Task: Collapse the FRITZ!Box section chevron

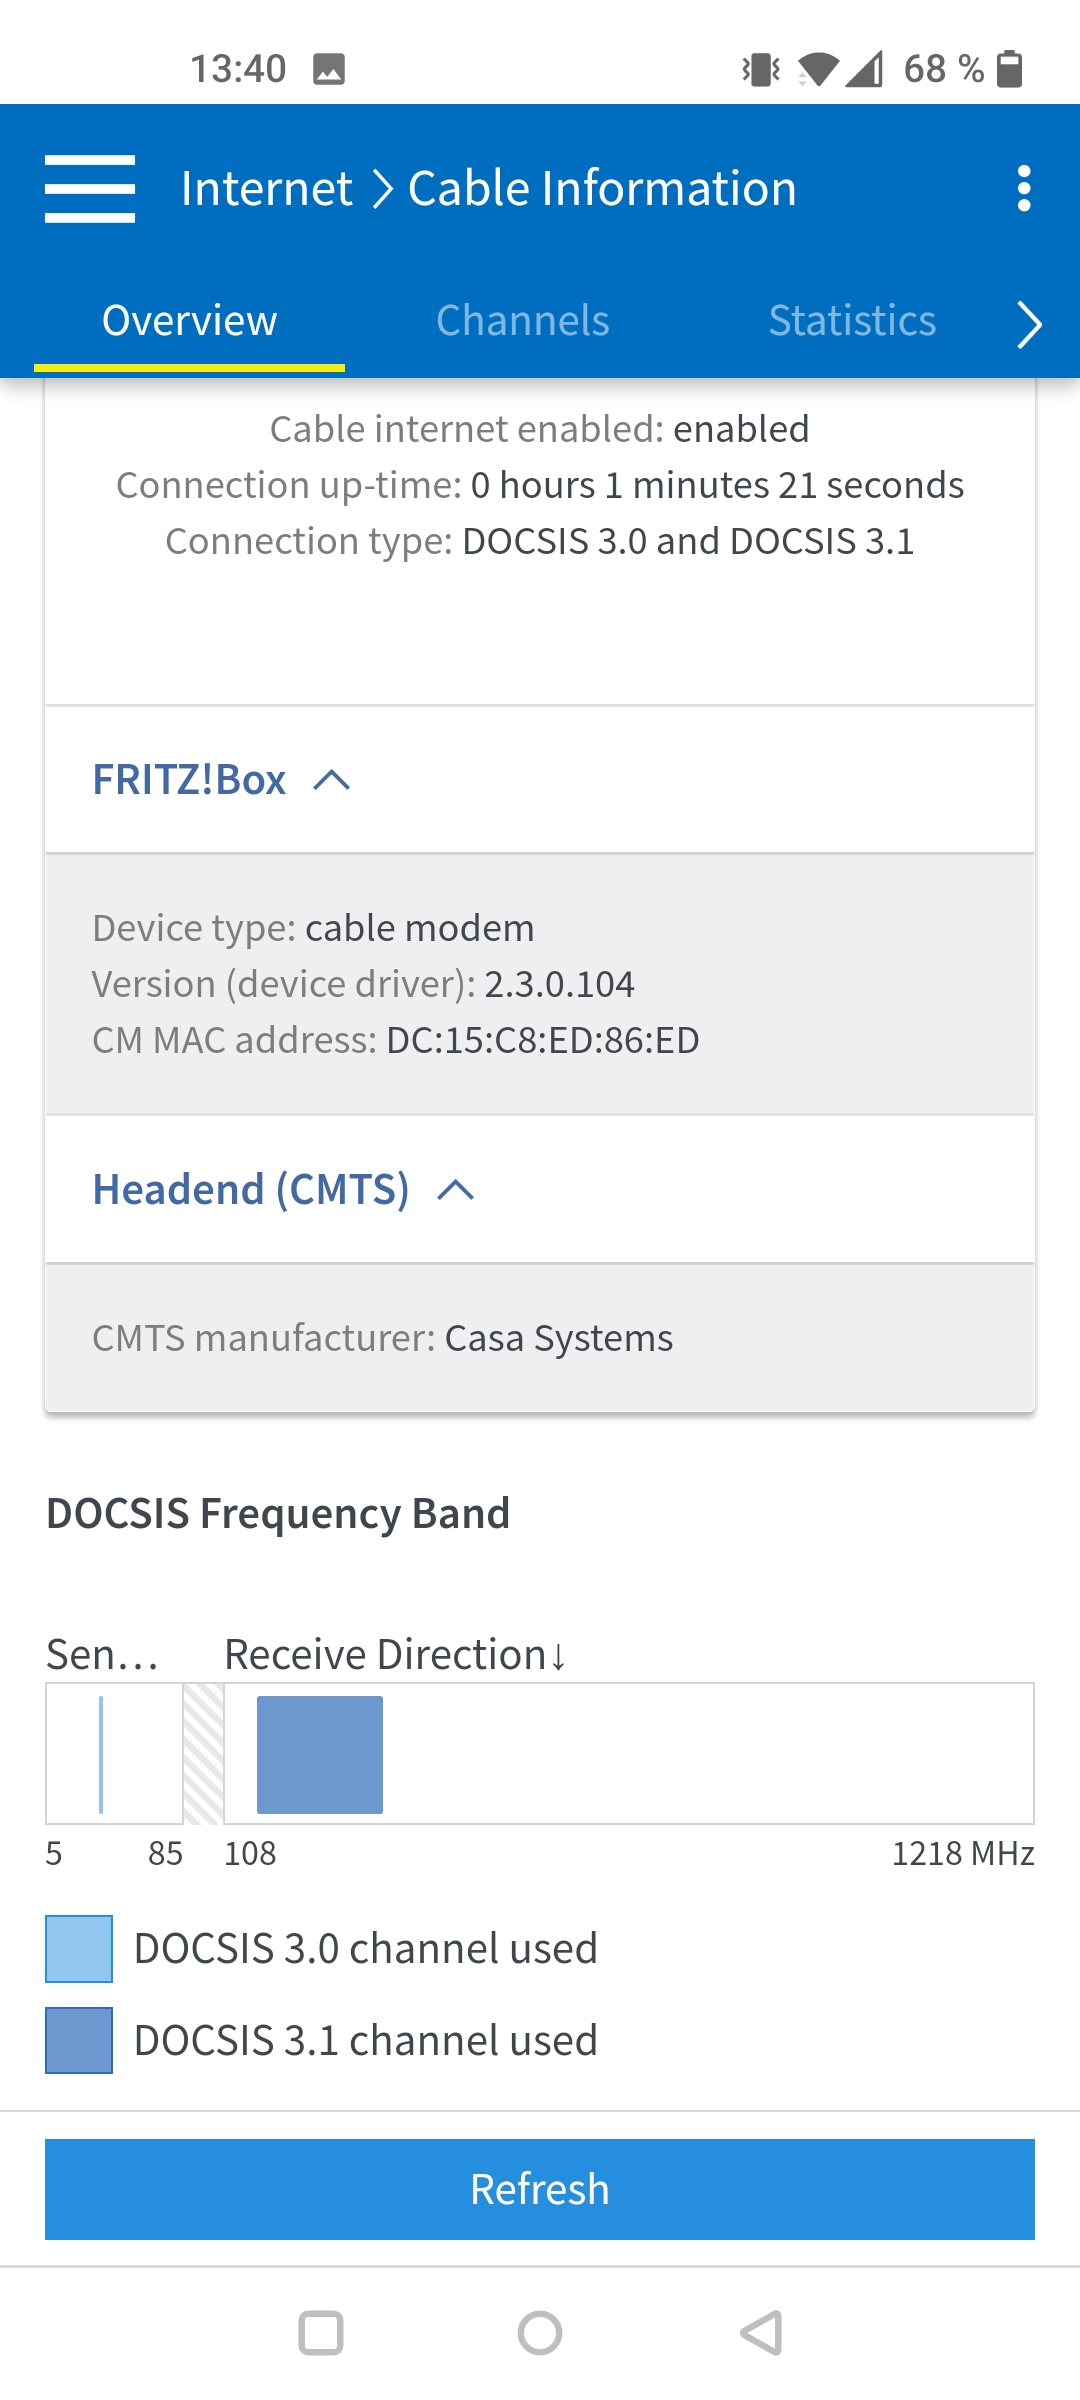Action: (332, 780)
